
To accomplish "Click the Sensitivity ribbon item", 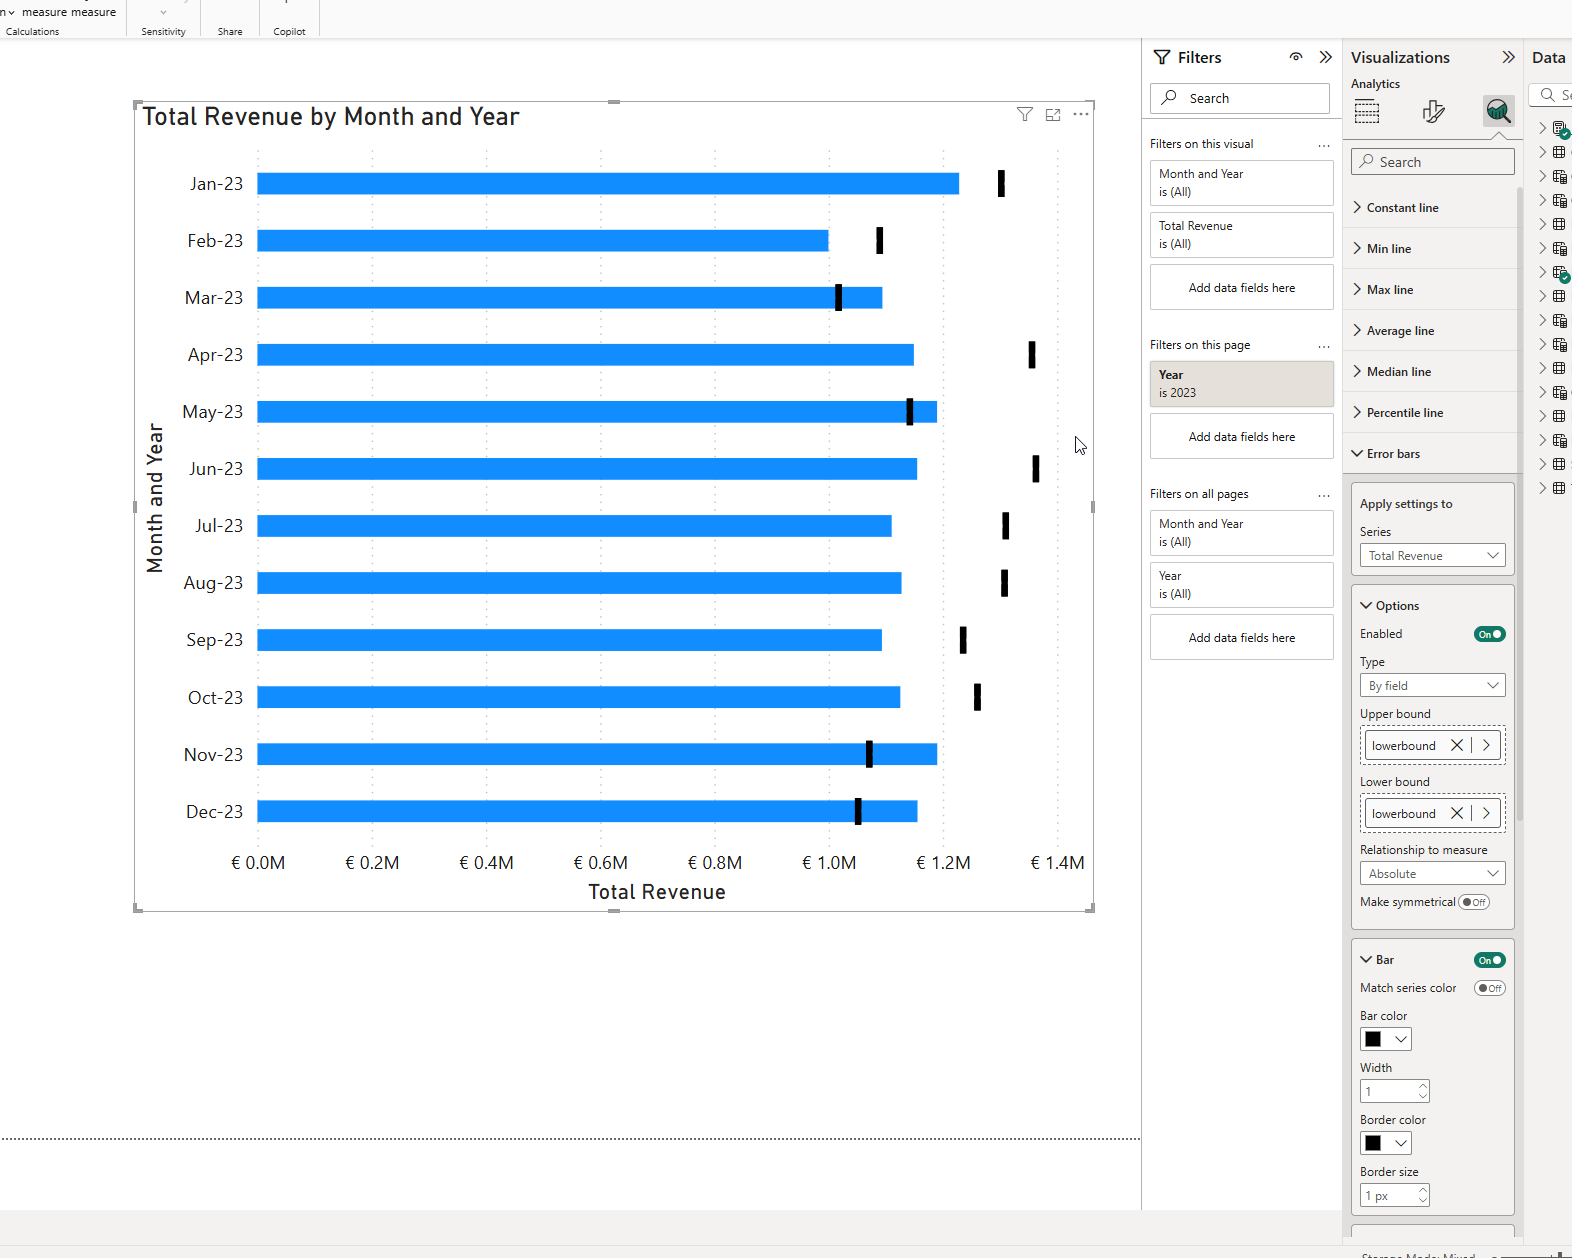I will pos(163,31).
